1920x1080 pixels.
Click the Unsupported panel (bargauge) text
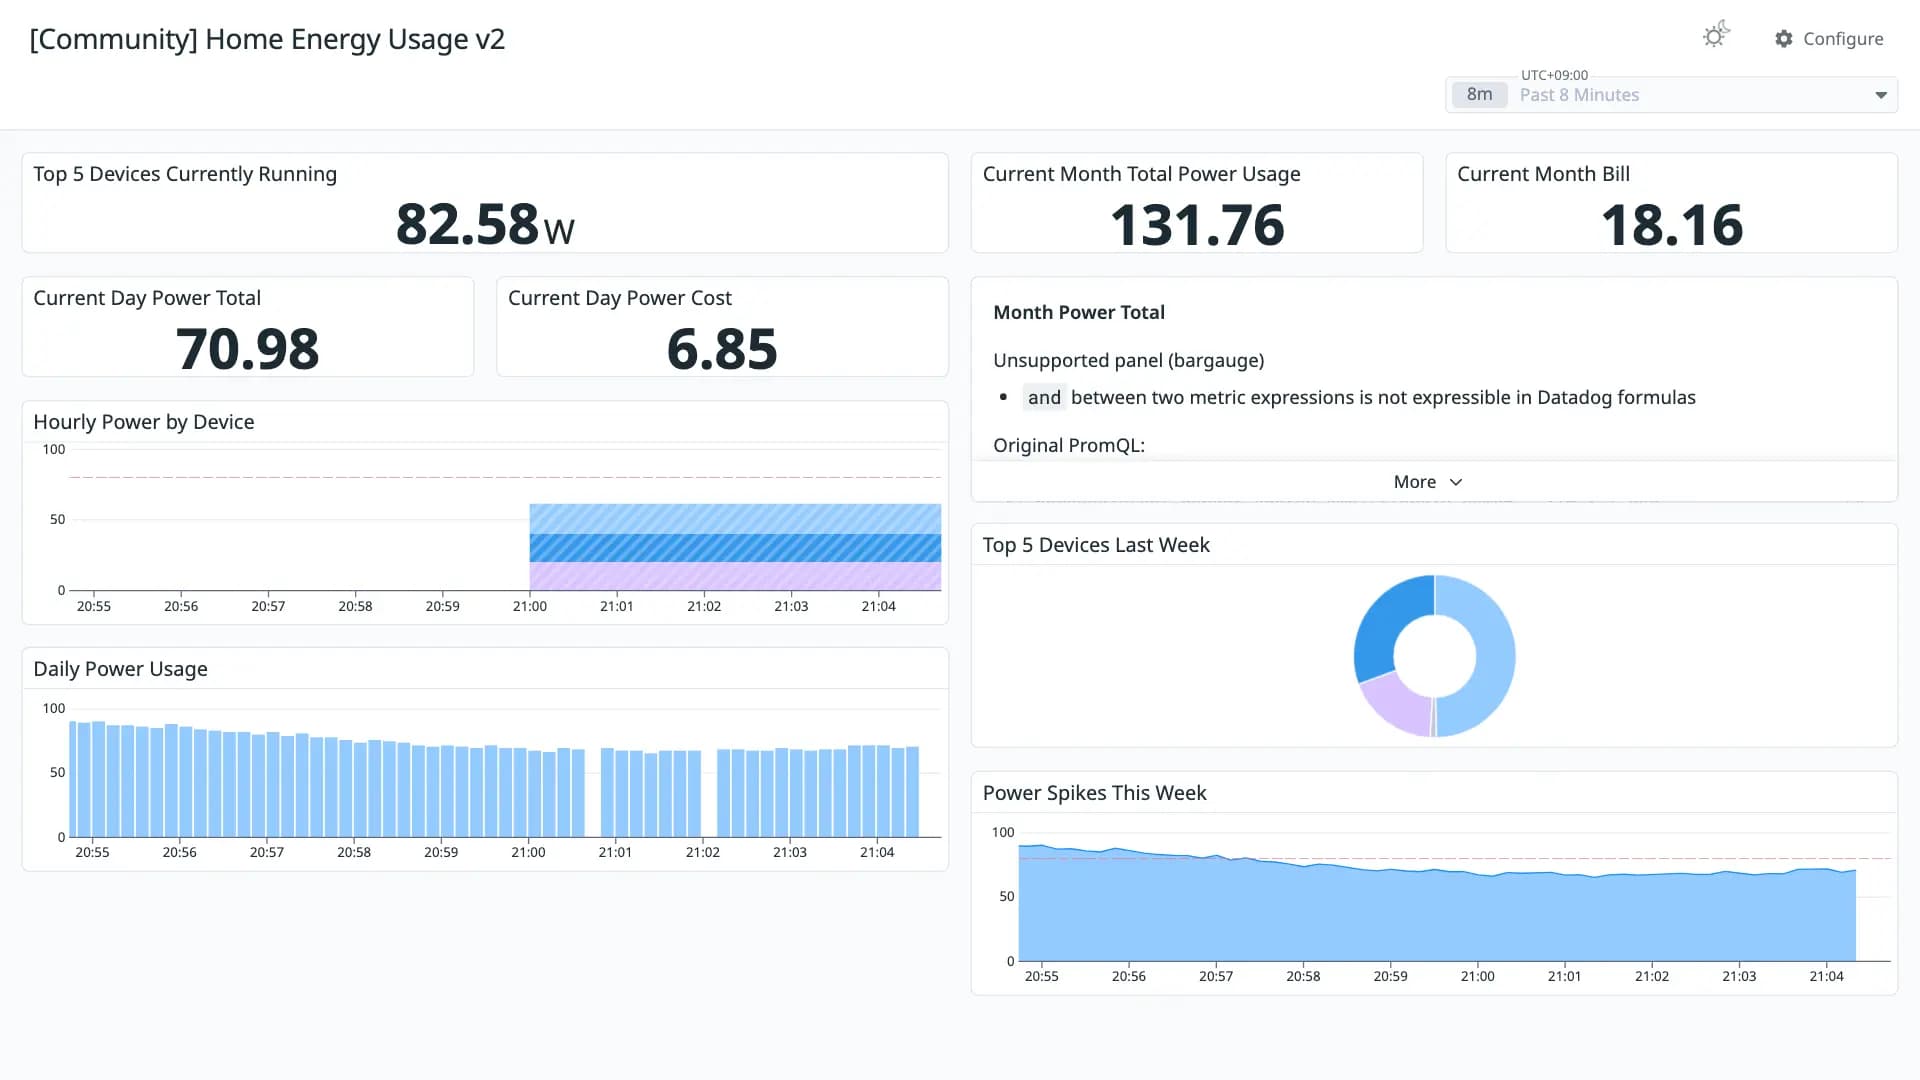click(1128, 360)
